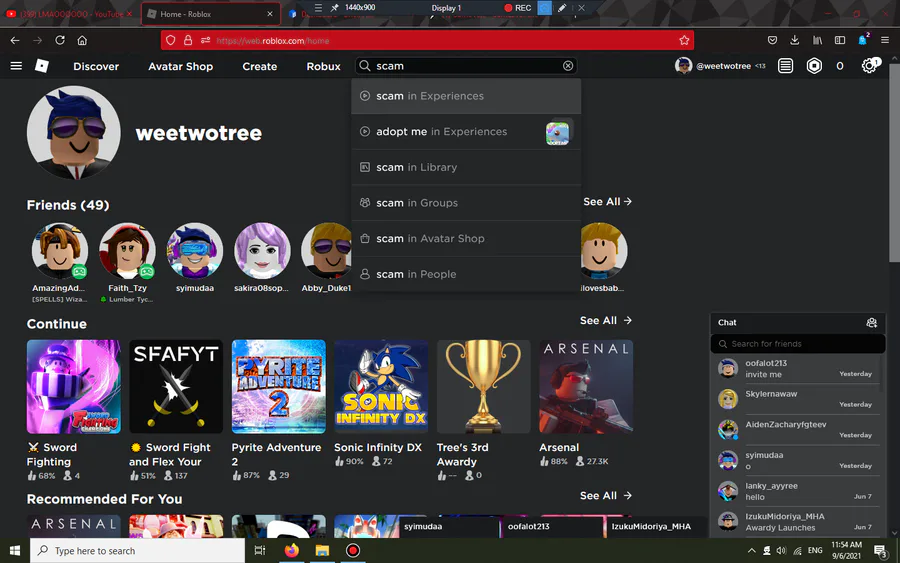
Task: Go to the Create page
Action: tap(259, 66)
